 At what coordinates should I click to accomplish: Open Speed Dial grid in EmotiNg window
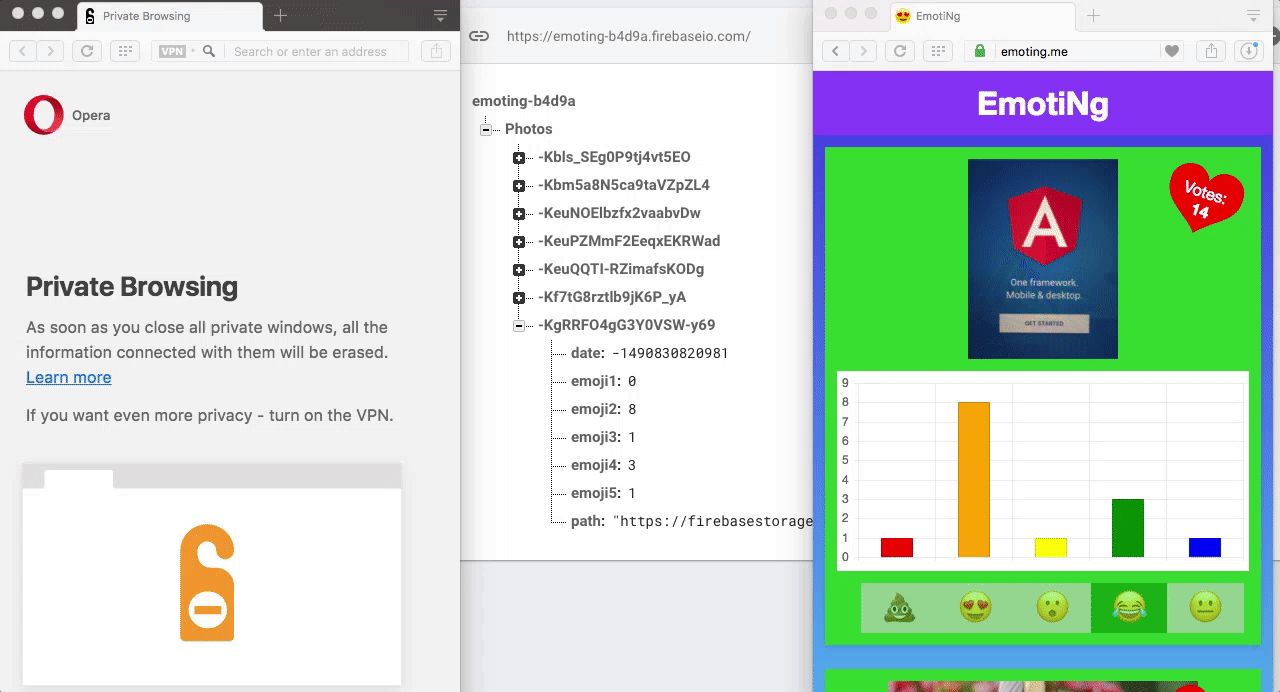click(937, 51)
